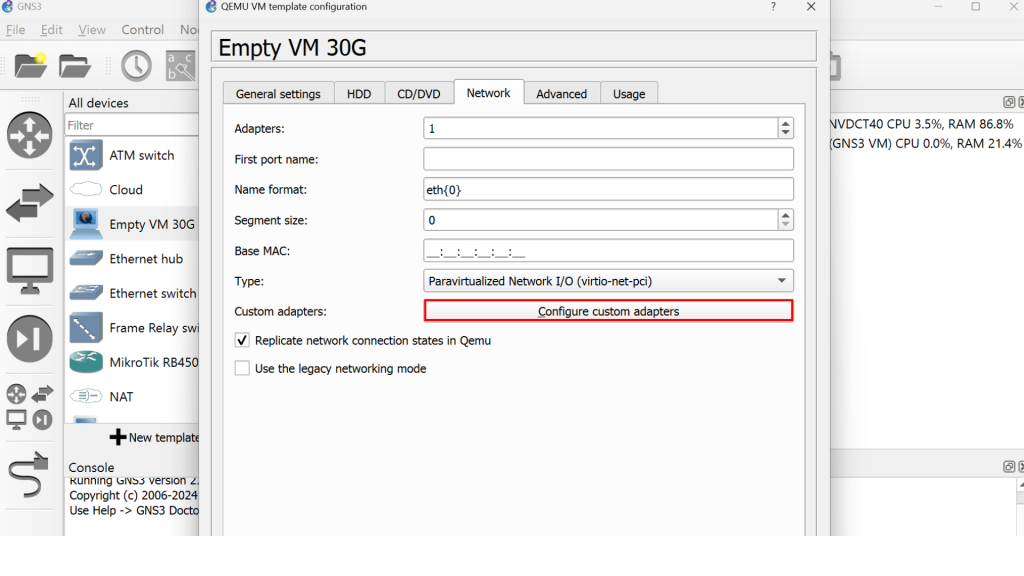Enable Use the legacy networking mode
Viewport: 1024px width, 576px height.
point(242,368)
